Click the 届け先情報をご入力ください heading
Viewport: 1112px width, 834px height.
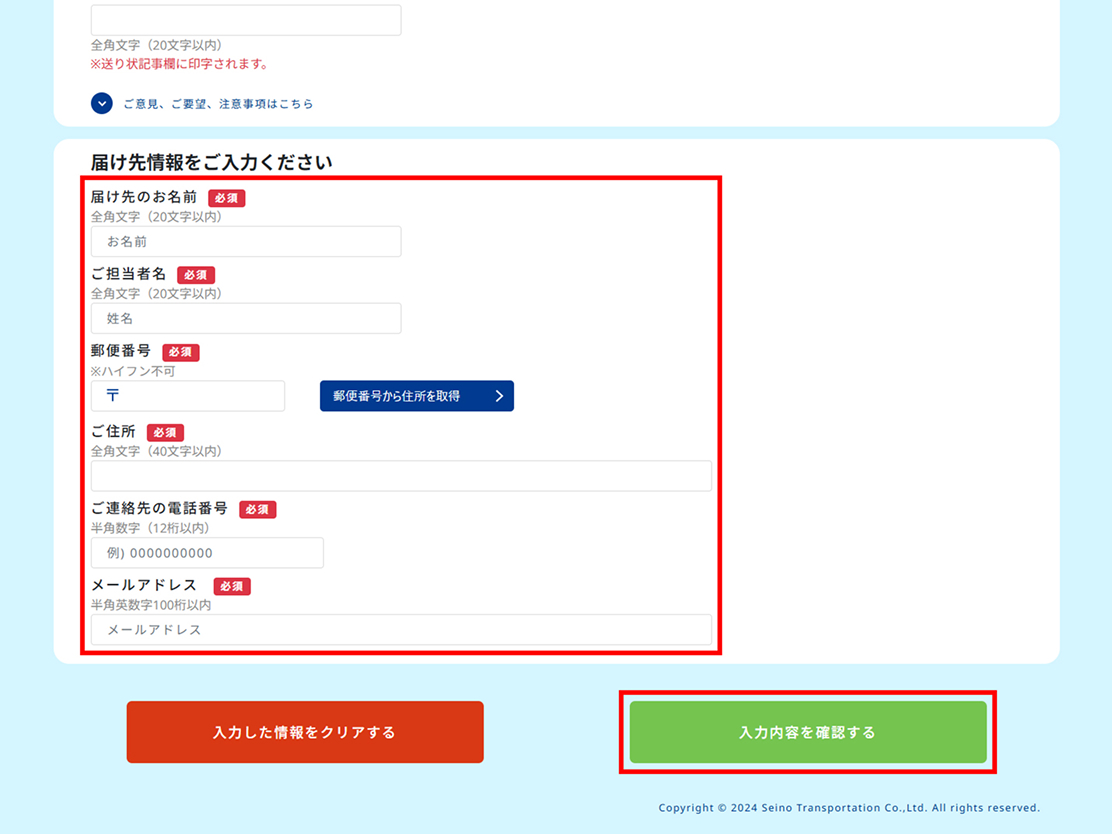(211, 162)
